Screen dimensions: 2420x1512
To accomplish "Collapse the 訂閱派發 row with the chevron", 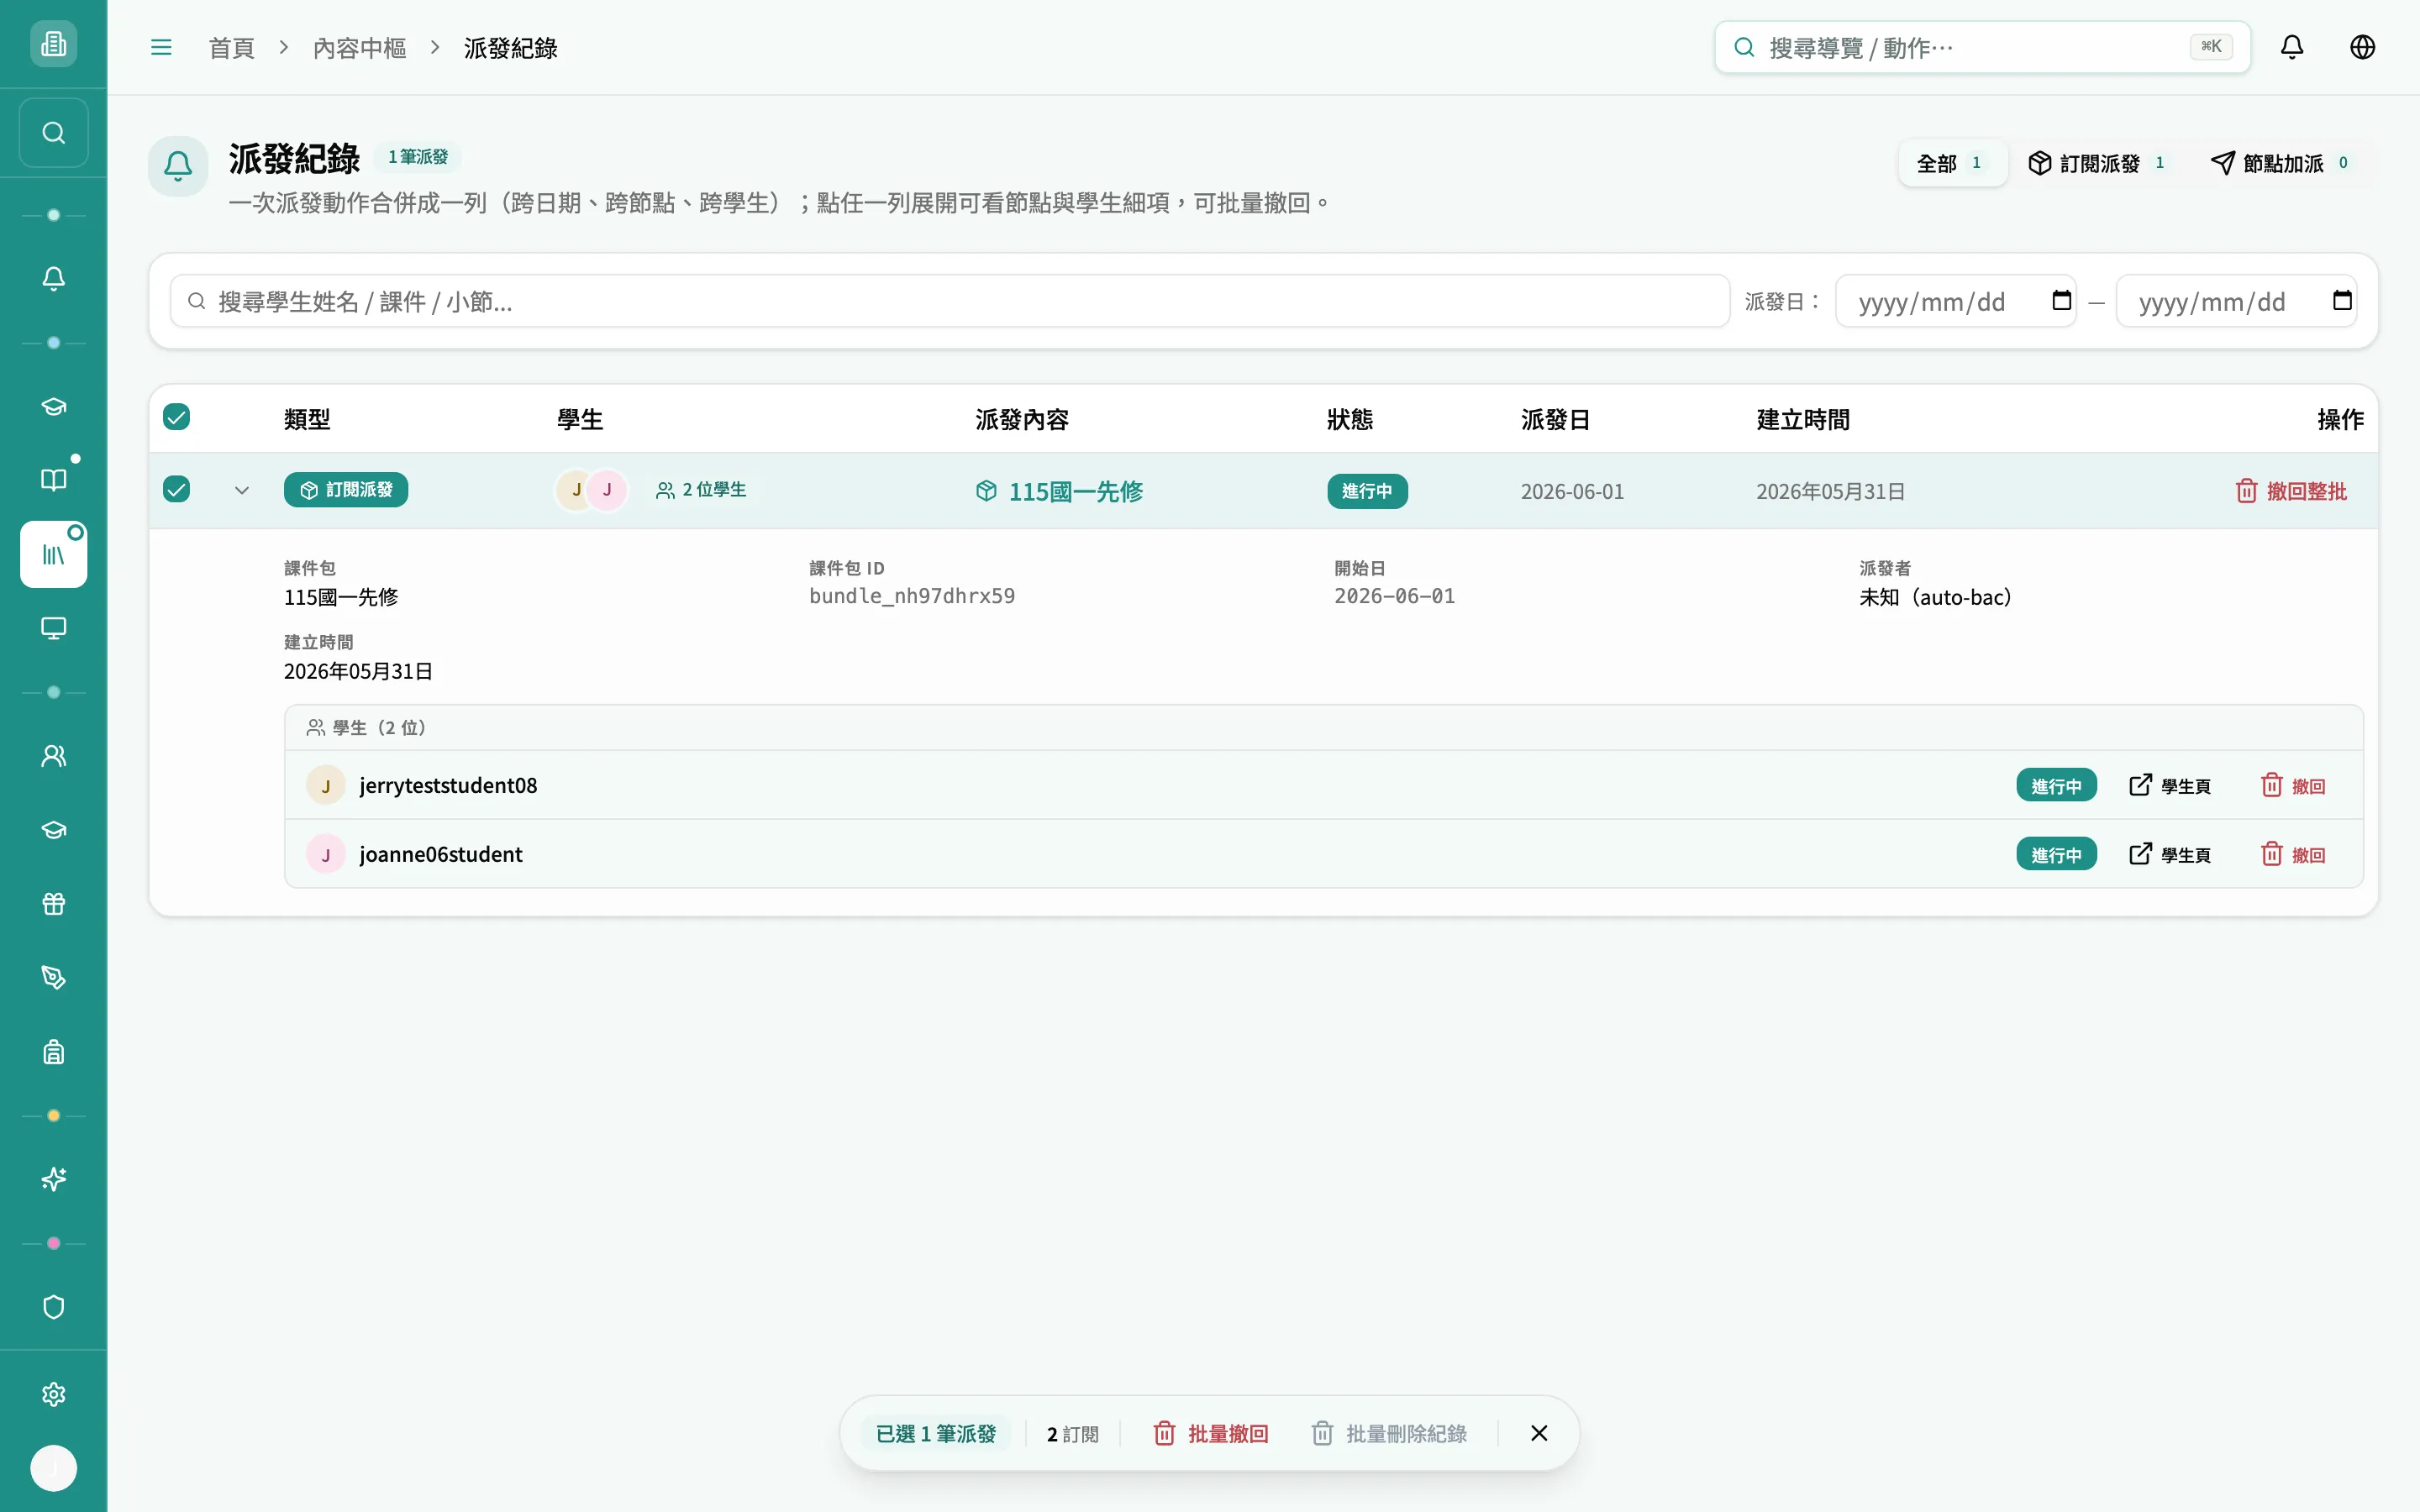I will click(242, 490).
